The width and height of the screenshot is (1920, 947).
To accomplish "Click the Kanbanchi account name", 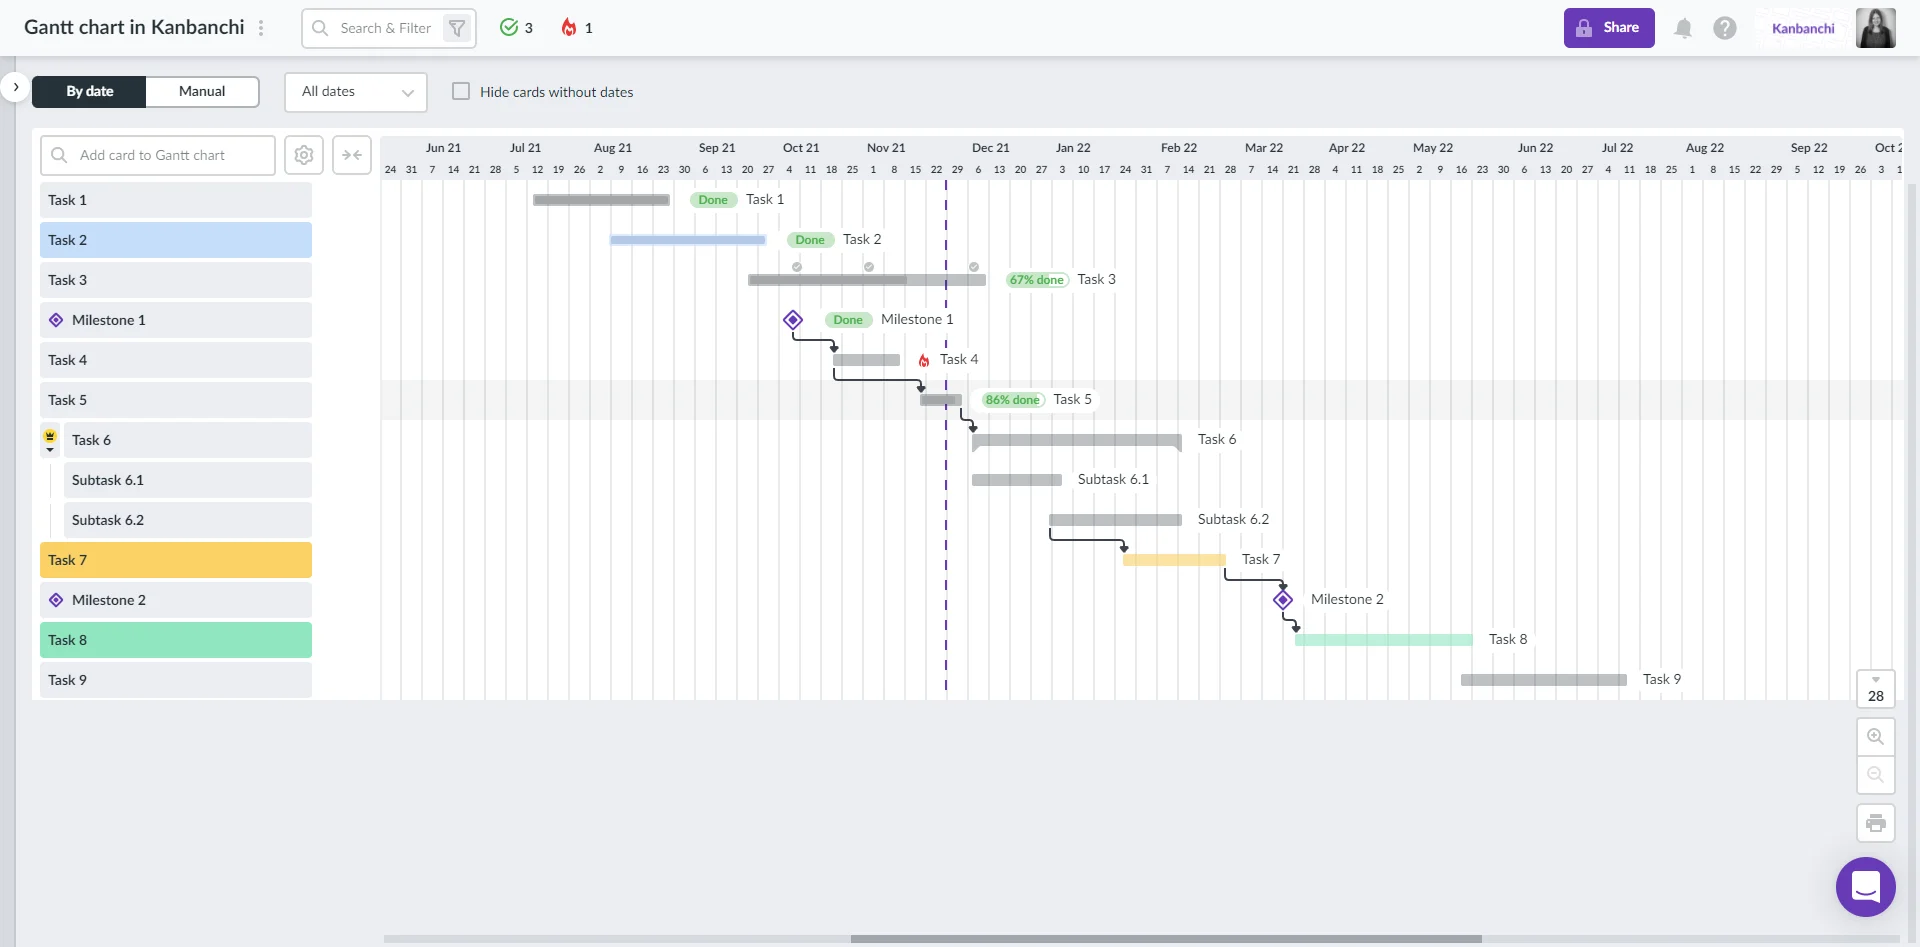I will [x=1802, y=28].
